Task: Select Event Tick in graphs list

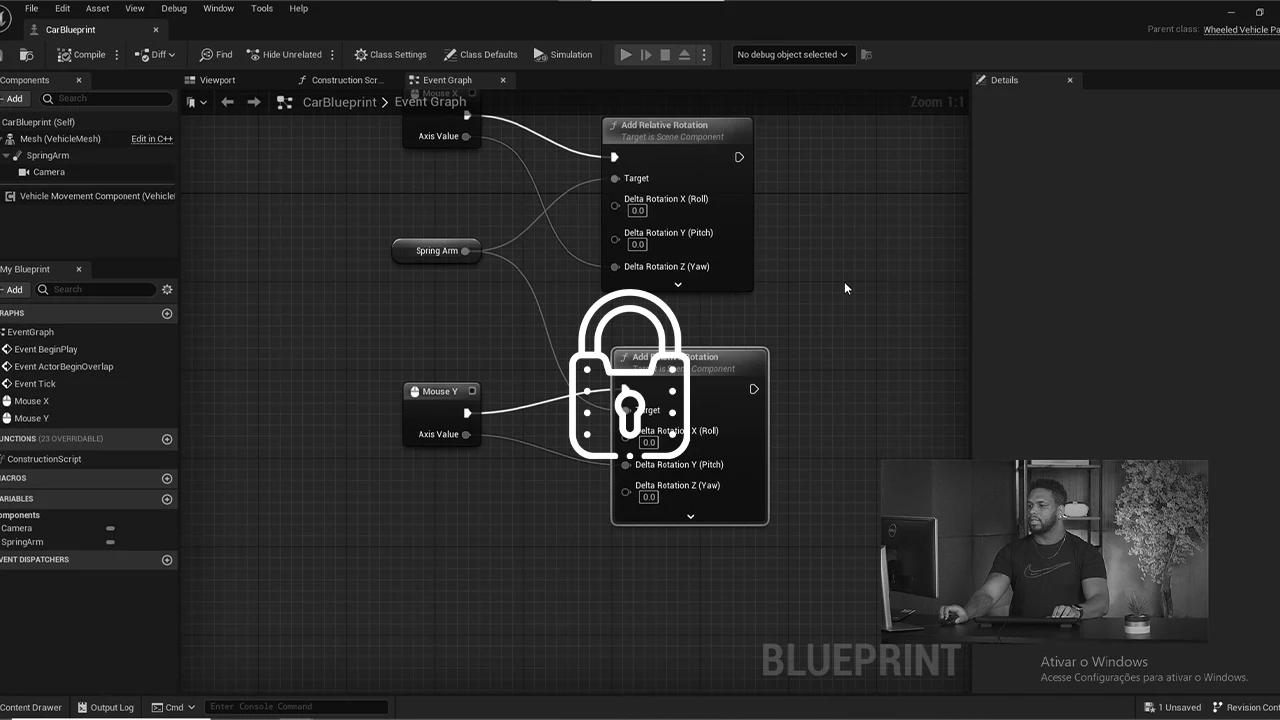Action: click(x=35, y=384)
